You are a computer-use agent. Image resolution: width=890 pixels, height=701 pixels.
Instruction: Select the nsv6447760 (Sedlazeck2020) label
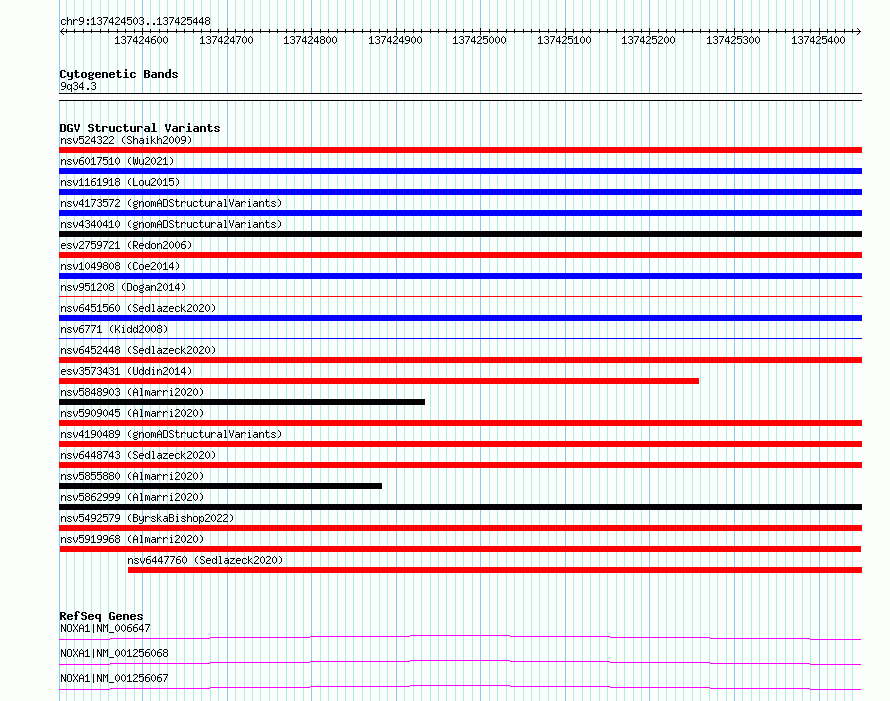205,560
